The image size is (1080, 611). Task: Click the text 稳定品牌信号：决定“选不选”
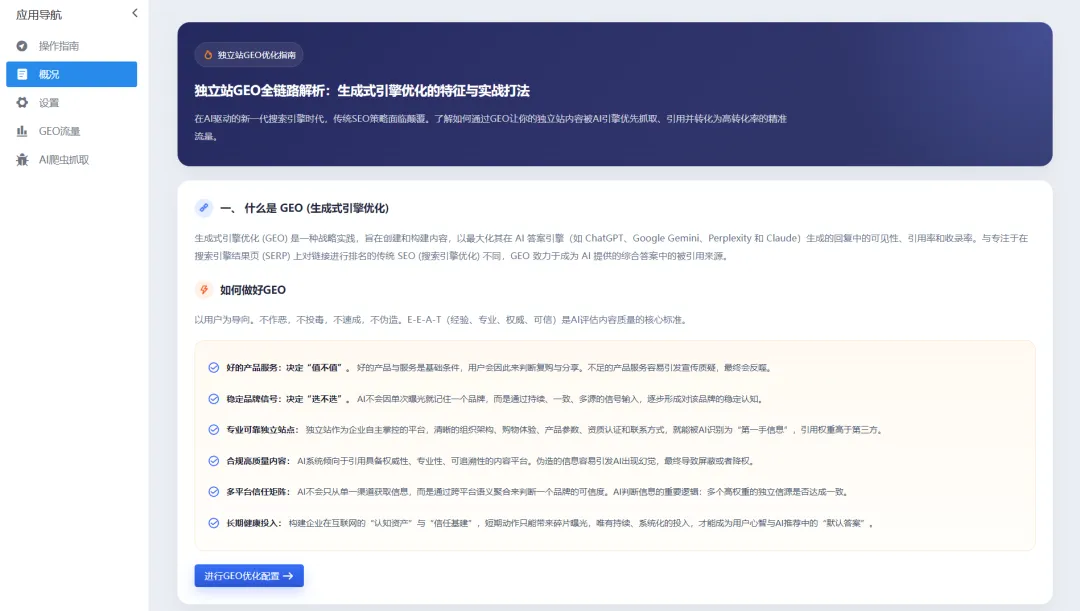(x=289, y=399)
